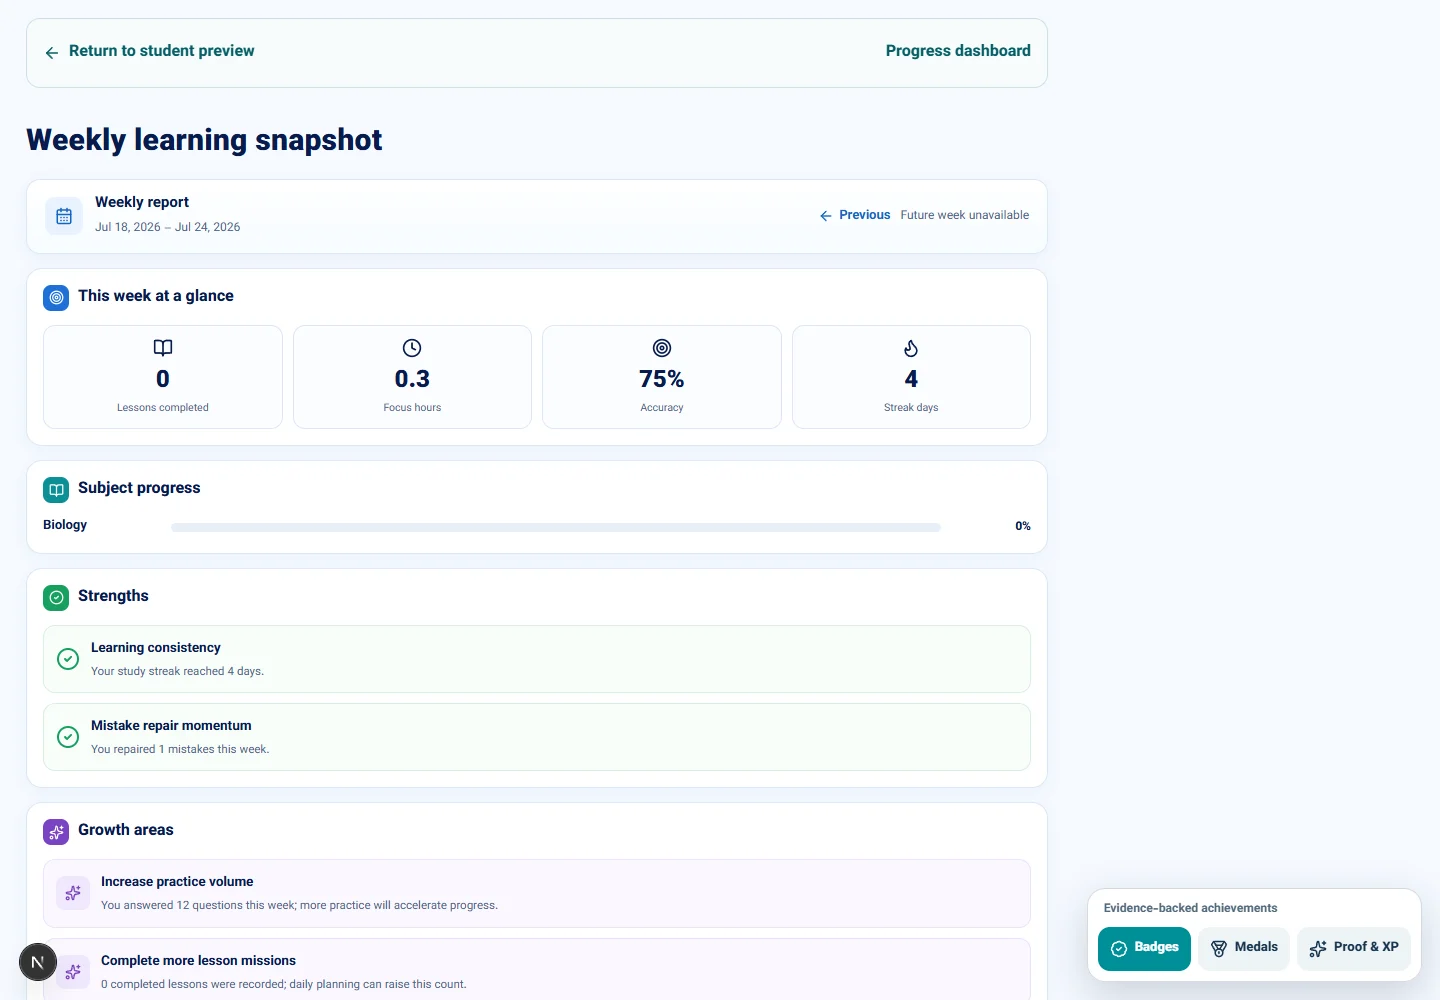Click the green check icon beside Strengths heading
Screen dimensions: 1440x1000
click(56, 597)
